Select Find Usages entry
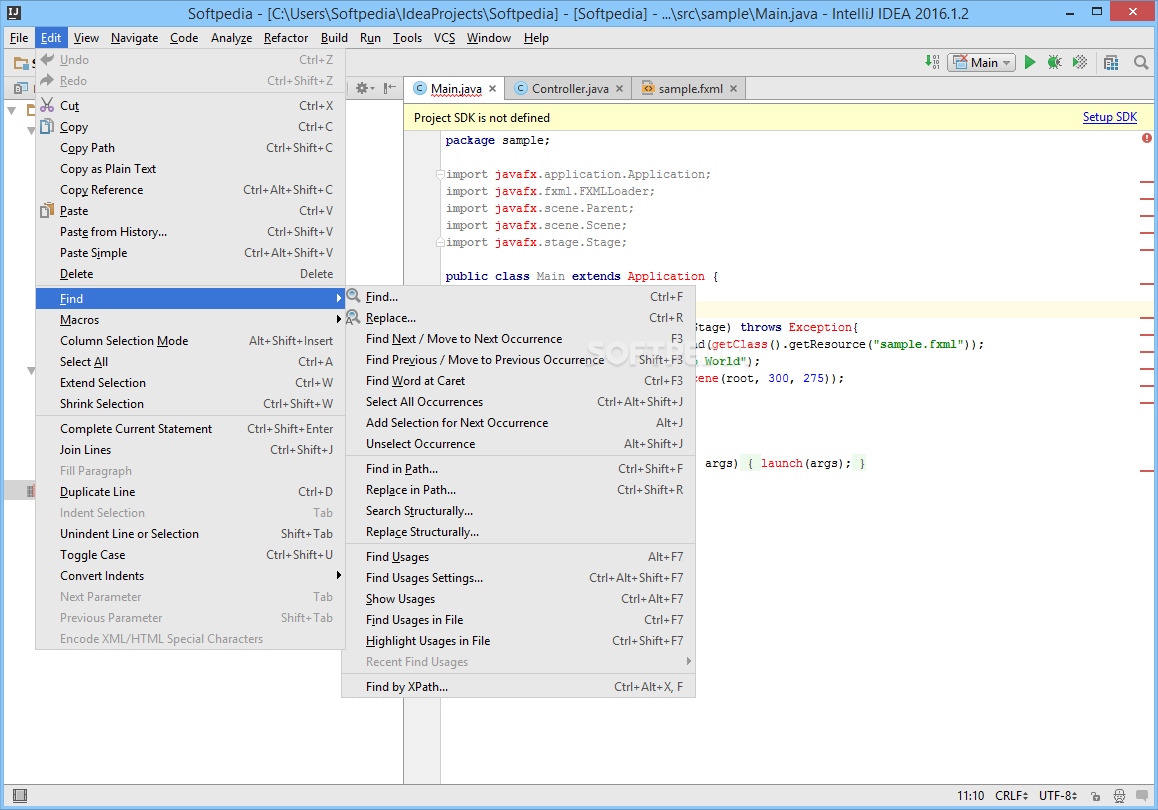Image resolution: width=1158 pixels, height=810 pixels. (x=518, y=557)
